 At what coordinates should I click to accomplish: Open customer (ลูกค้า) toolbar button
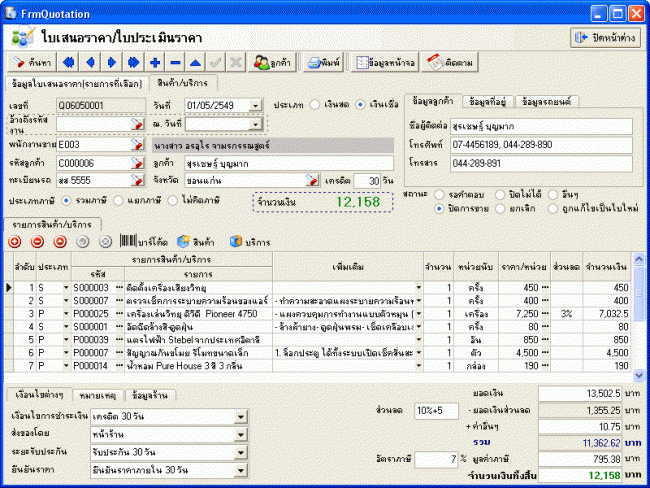point(272,63)
